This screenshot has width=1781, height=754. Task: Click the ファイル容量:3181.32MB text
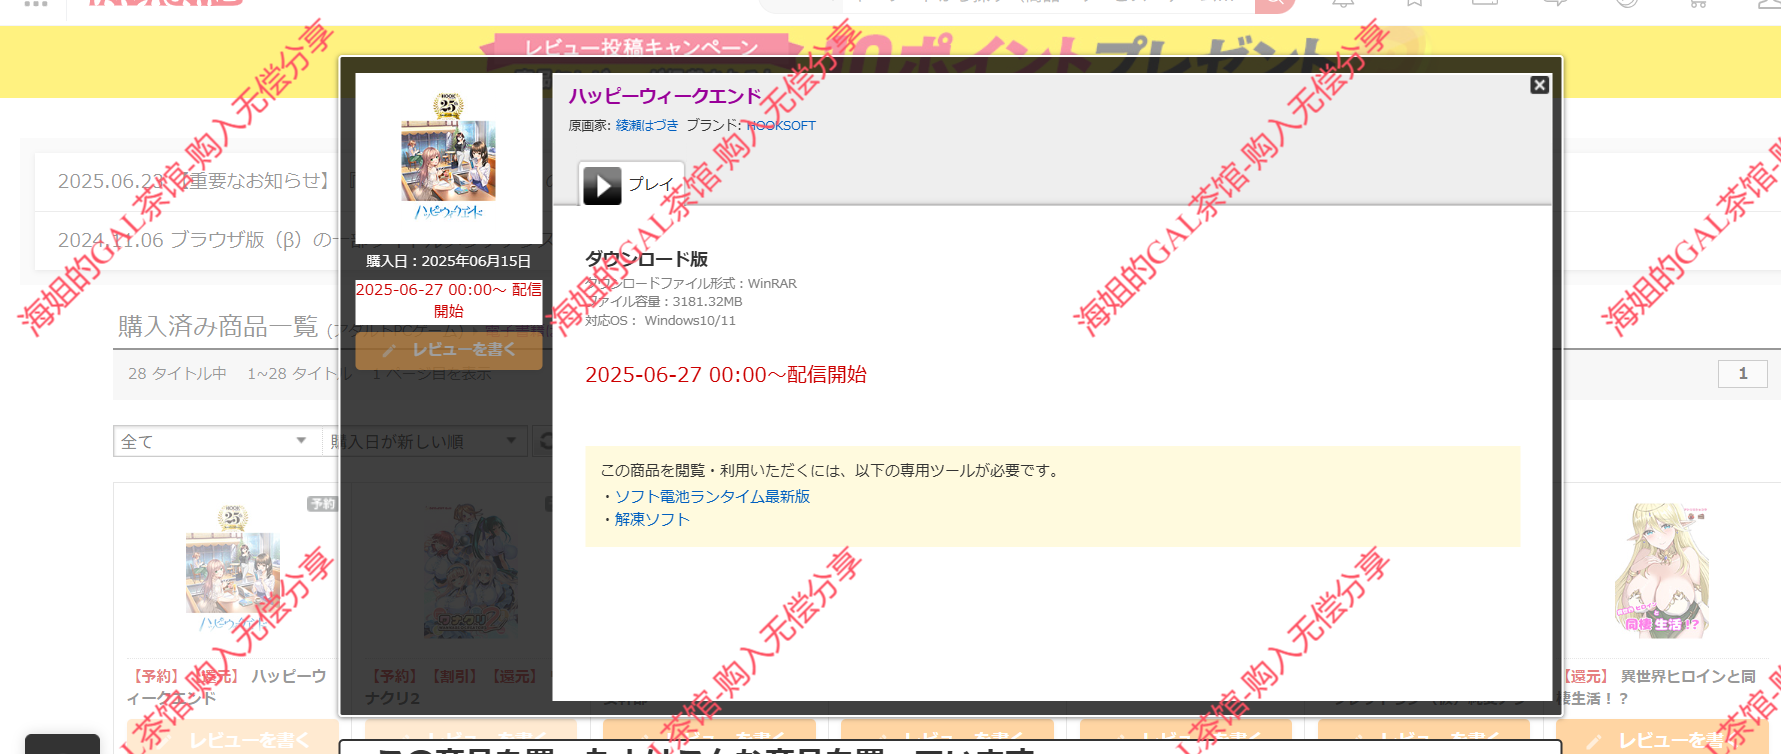click(x=664, y=301)
